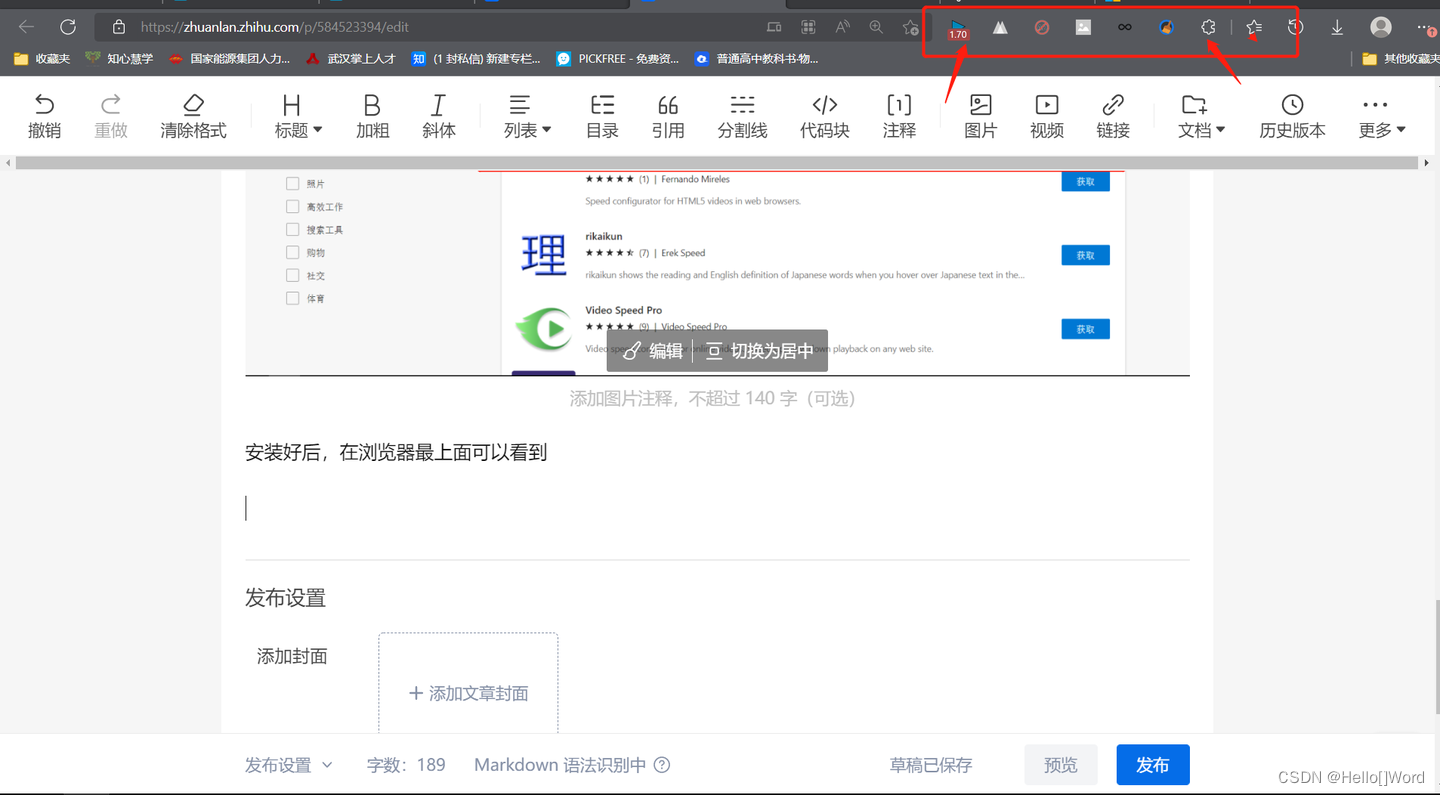Open the browser settings ellipsis menu

(x=1425, y=27)
